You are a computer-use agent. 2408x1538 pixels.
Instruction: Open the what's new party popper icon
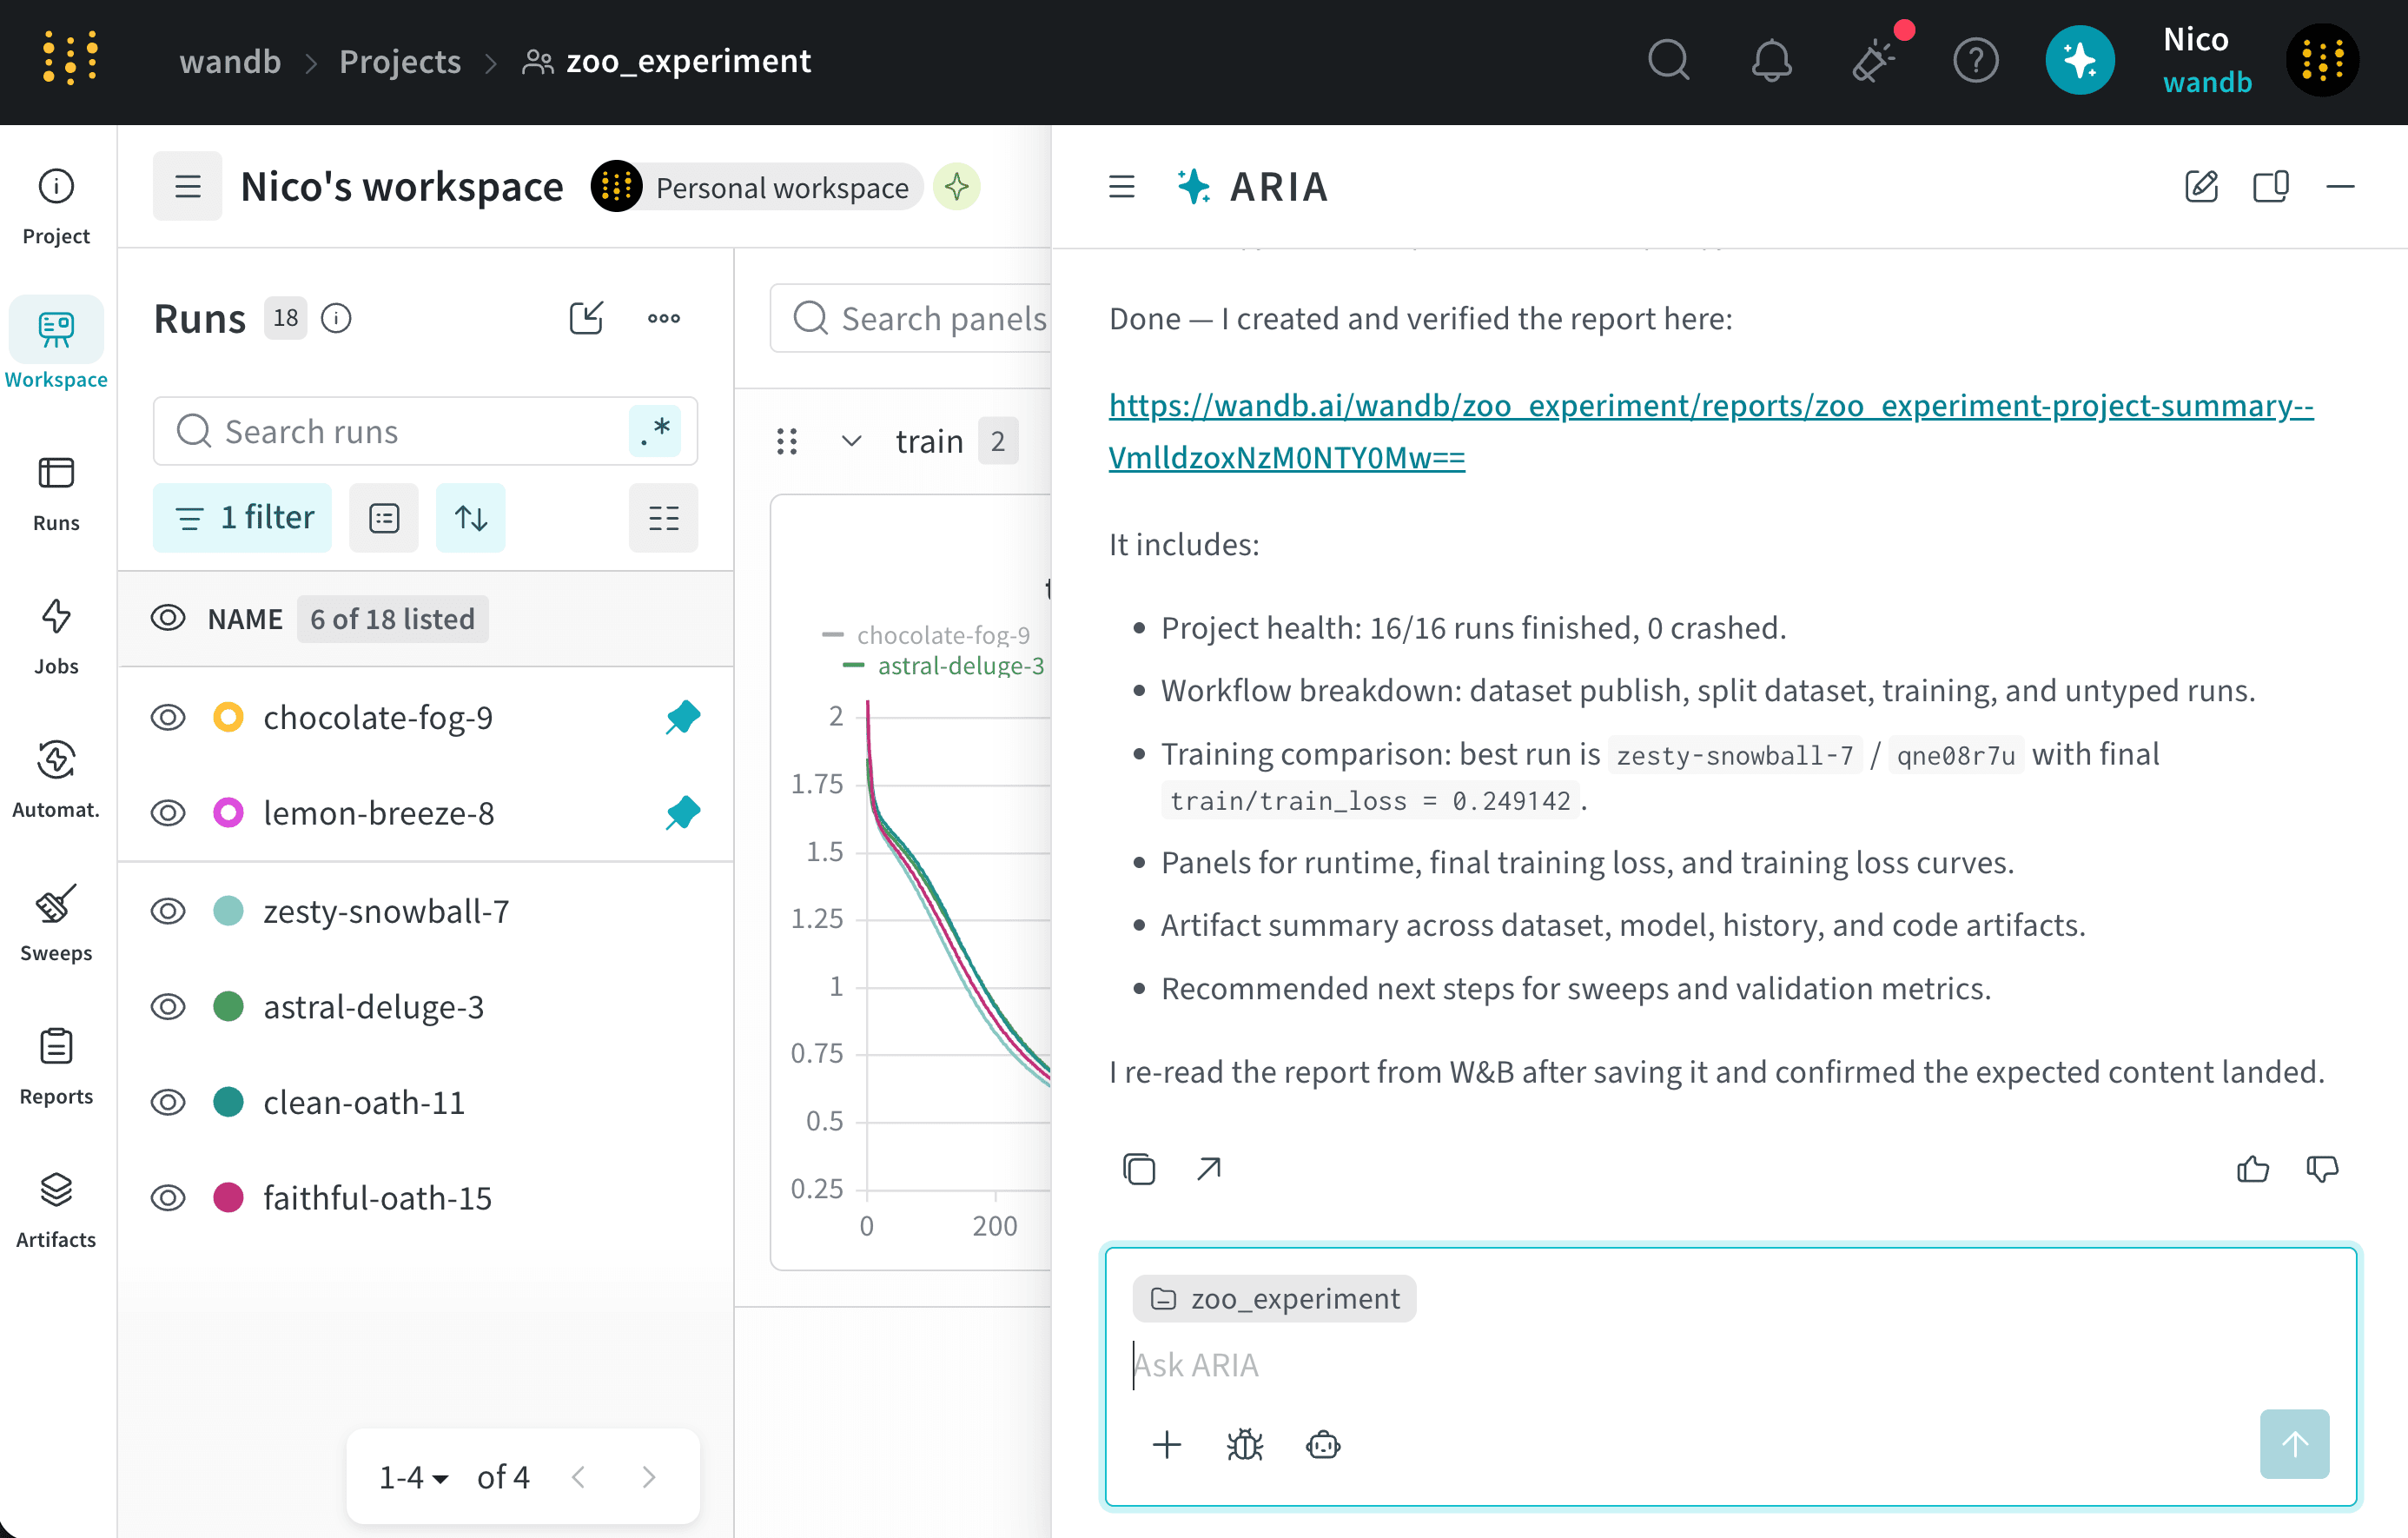coord(1874,60)
